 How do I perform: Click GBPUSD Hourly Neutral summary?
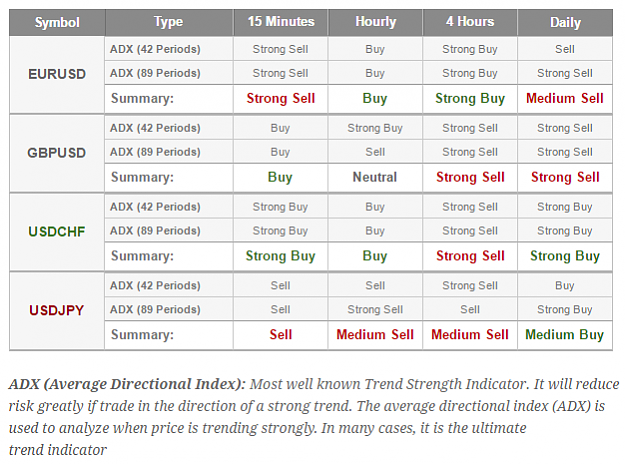[375, 177]
